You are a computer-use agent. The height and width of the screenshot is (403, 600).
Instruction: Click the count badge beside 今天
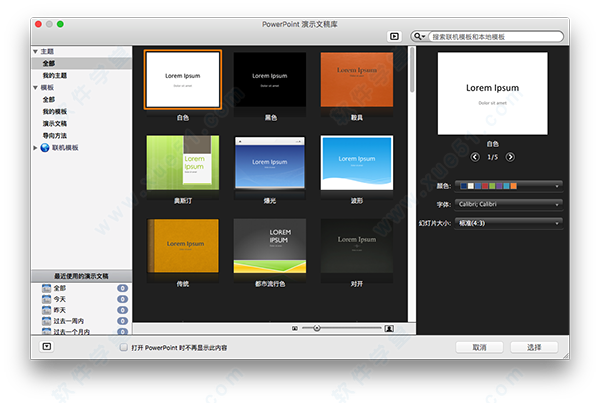click(x=122, y=299)
